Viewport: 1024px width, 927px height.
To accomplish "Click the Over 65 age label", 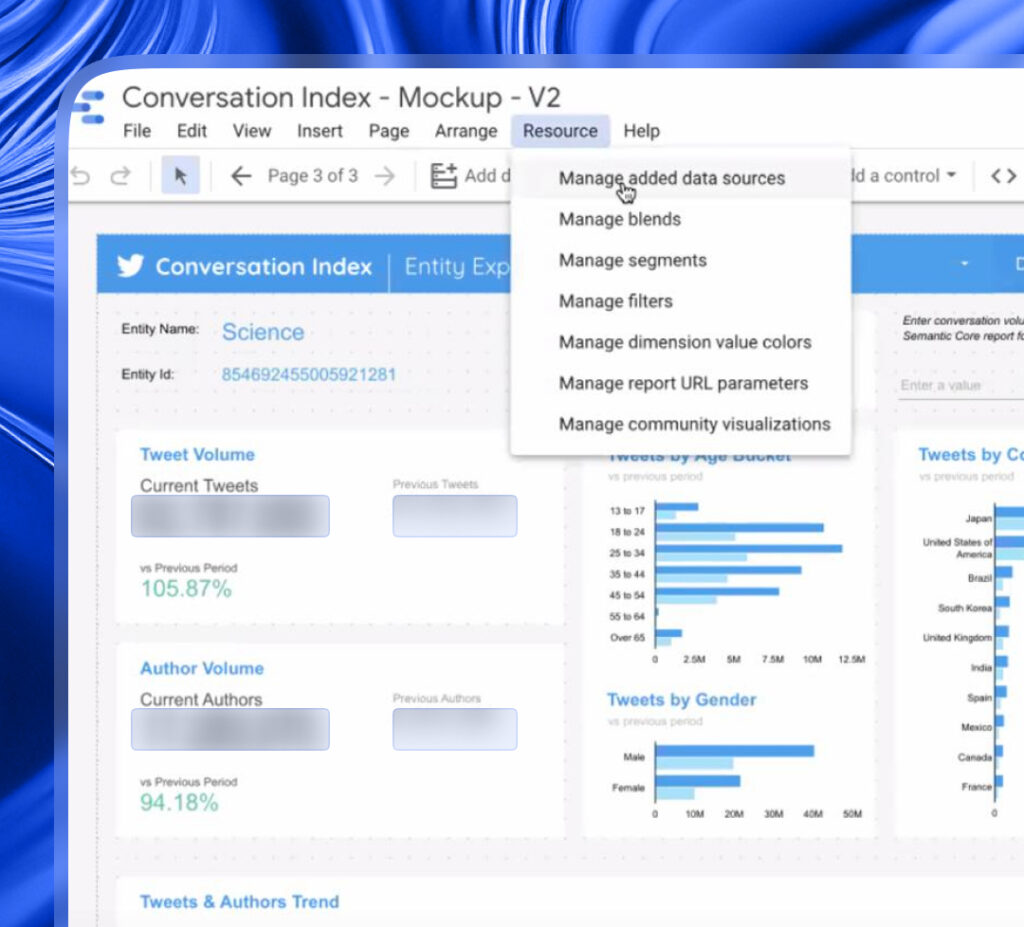I will click(628, 637).
